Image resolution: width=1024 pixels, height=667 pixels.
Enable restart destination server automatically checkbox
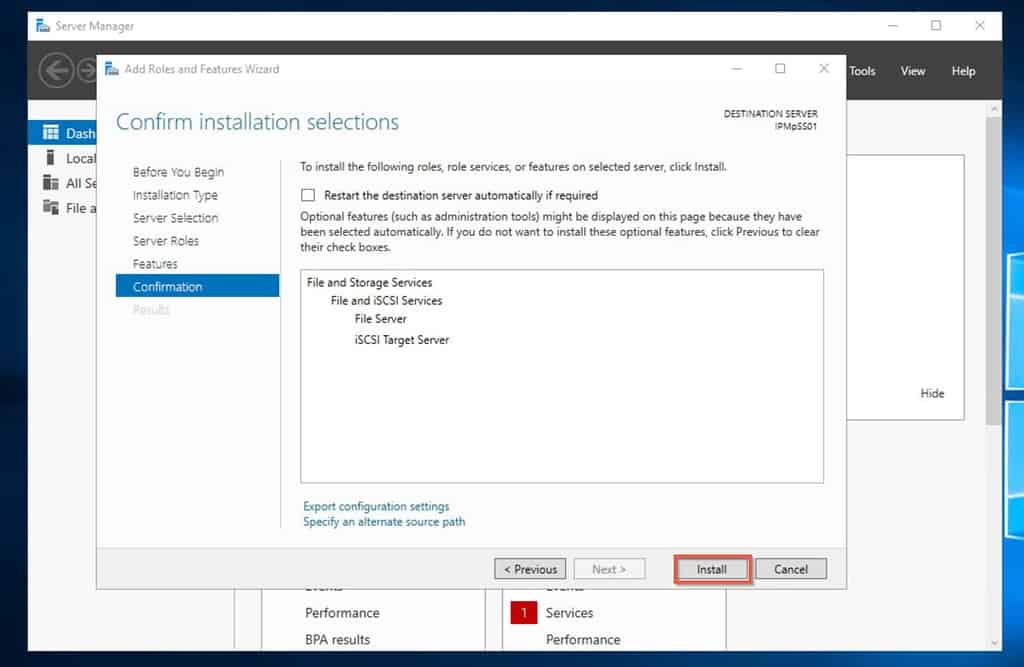[308, 195]
